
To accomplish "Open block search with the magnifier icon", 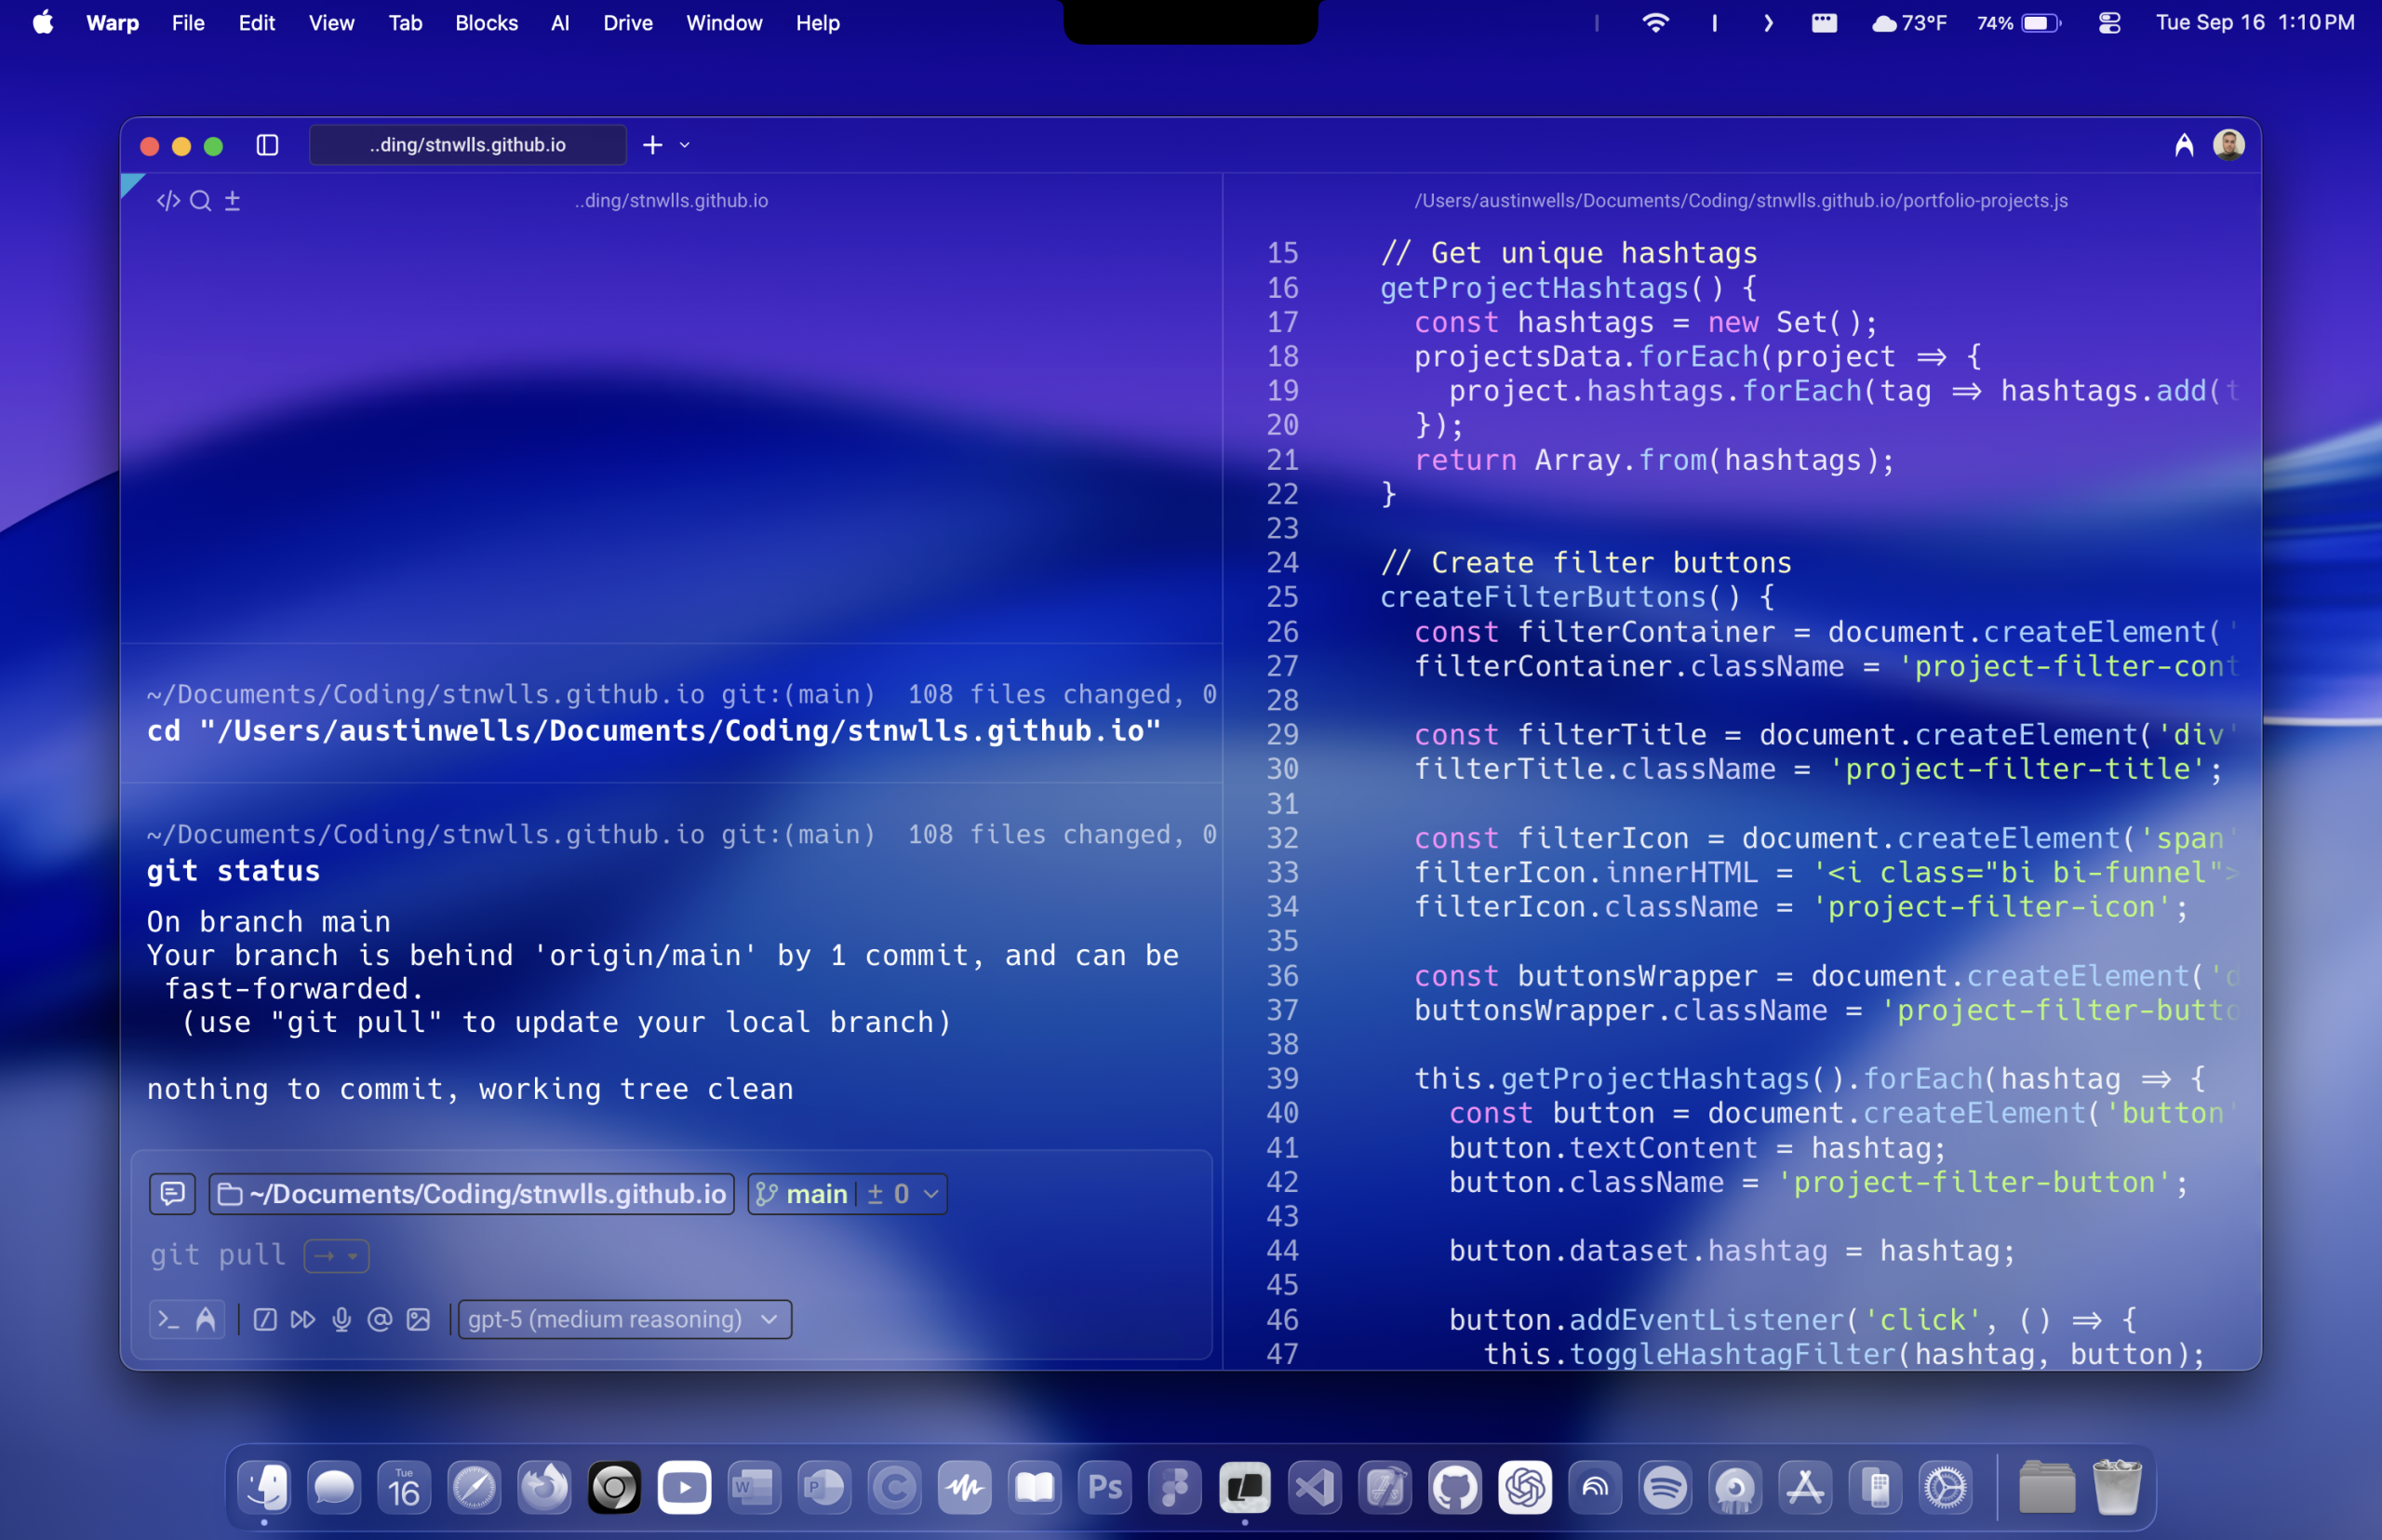I will [x=201, y=200].
